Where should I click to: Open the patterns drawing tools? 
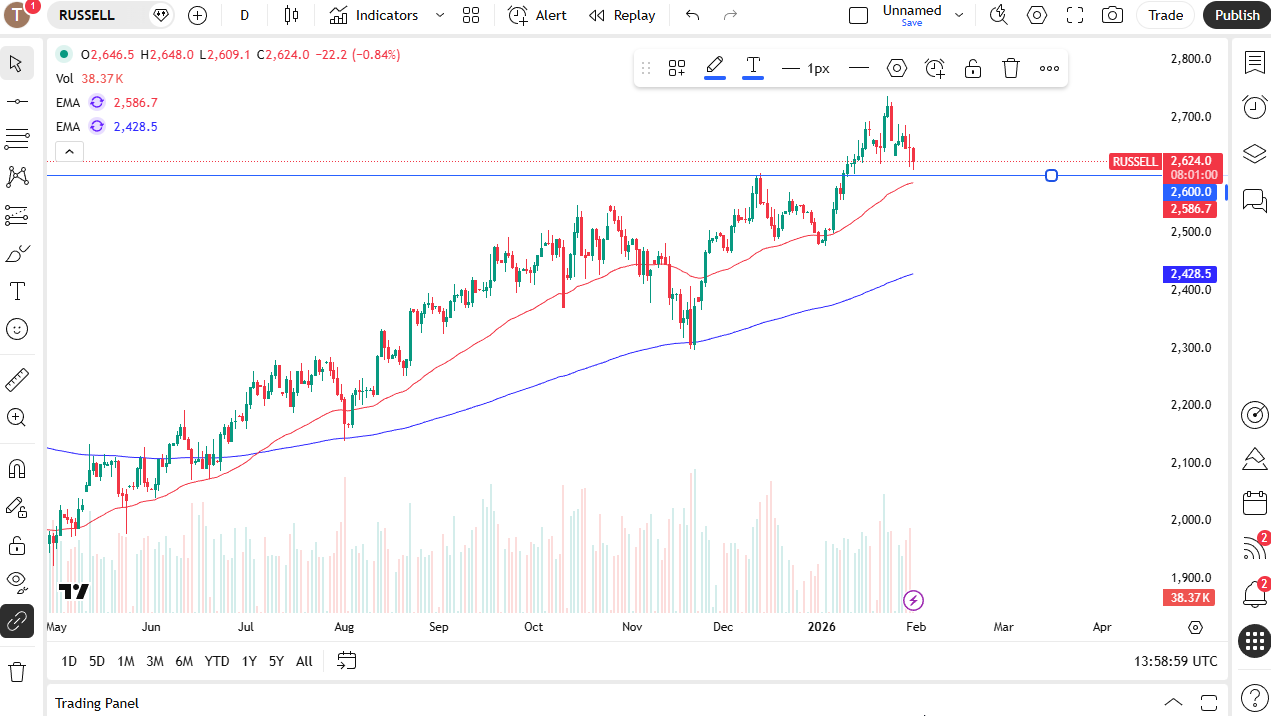click(x=17, y=177)
